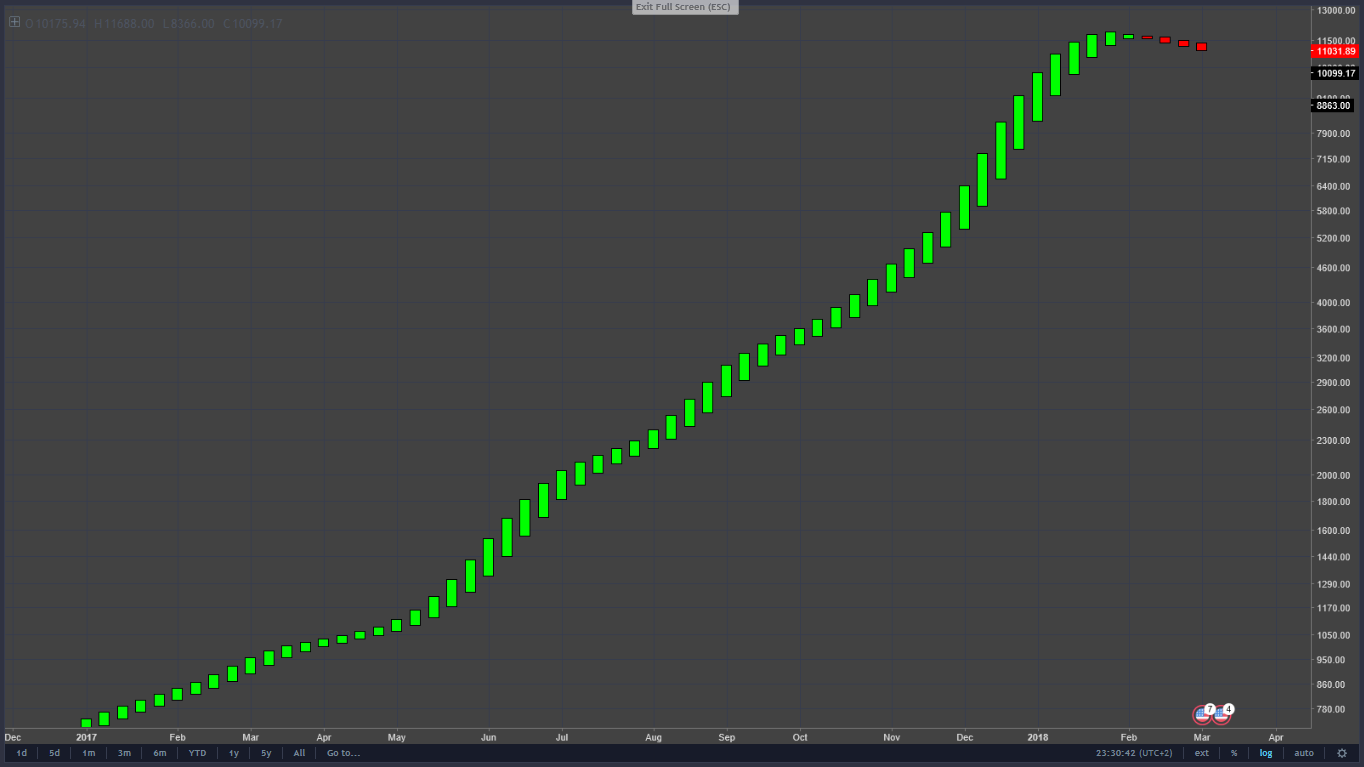Click the C10099.17 close value in legend

[252, 23]
